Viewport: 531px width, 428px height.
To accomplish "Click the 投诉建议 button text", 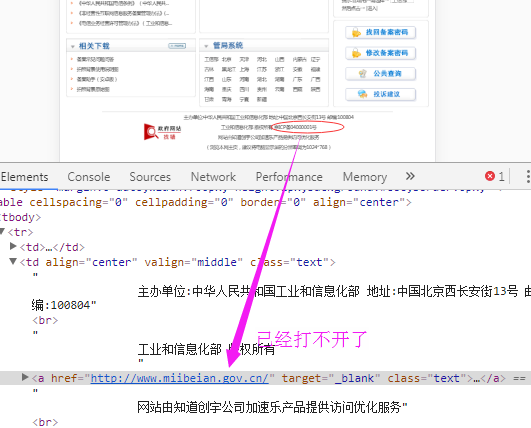I will coord(387,94).
